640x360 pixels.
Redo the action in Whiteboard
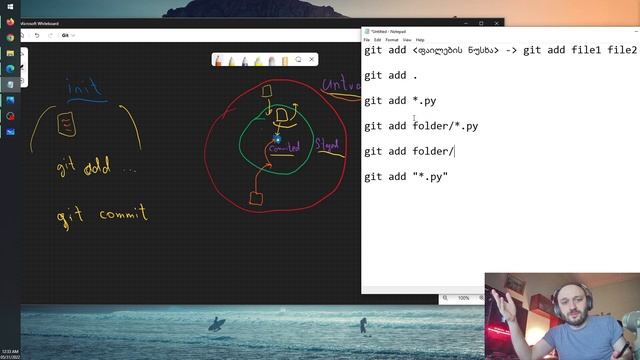50,36
